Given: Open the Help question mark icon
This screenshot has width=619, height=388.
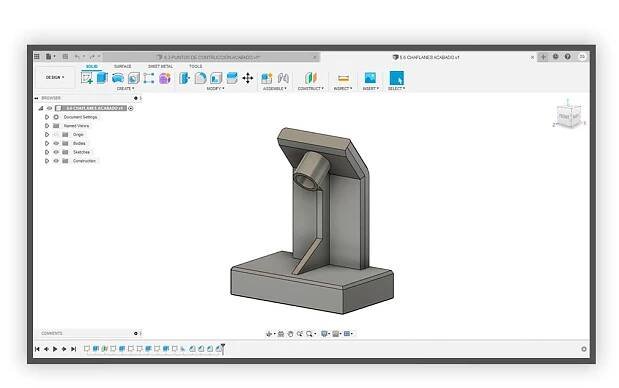Looking at the screenshot, I should tap(567, 57).
